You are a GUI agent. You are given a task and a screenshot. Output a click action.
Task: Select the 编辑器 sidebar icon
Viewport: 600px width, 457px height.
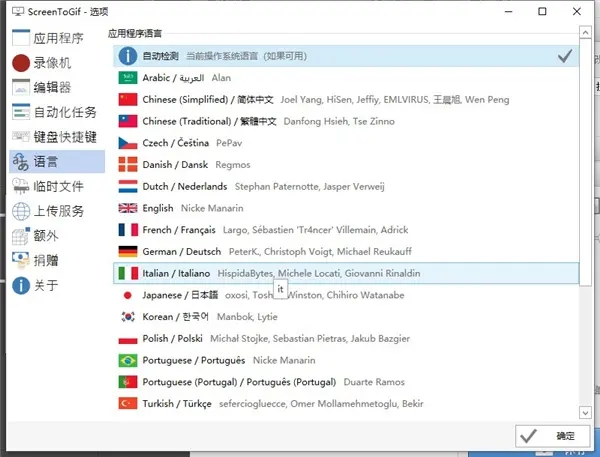coord(20,88)
